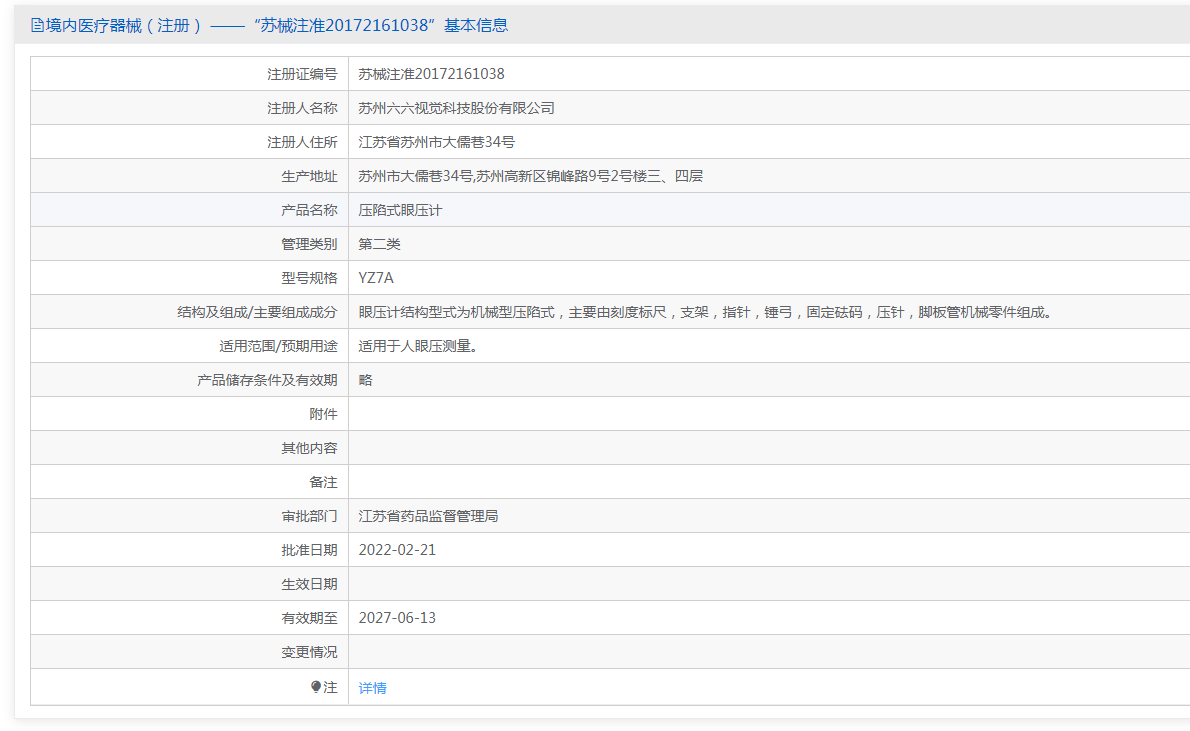Click management category value 第二类

(x=379, y=244)
